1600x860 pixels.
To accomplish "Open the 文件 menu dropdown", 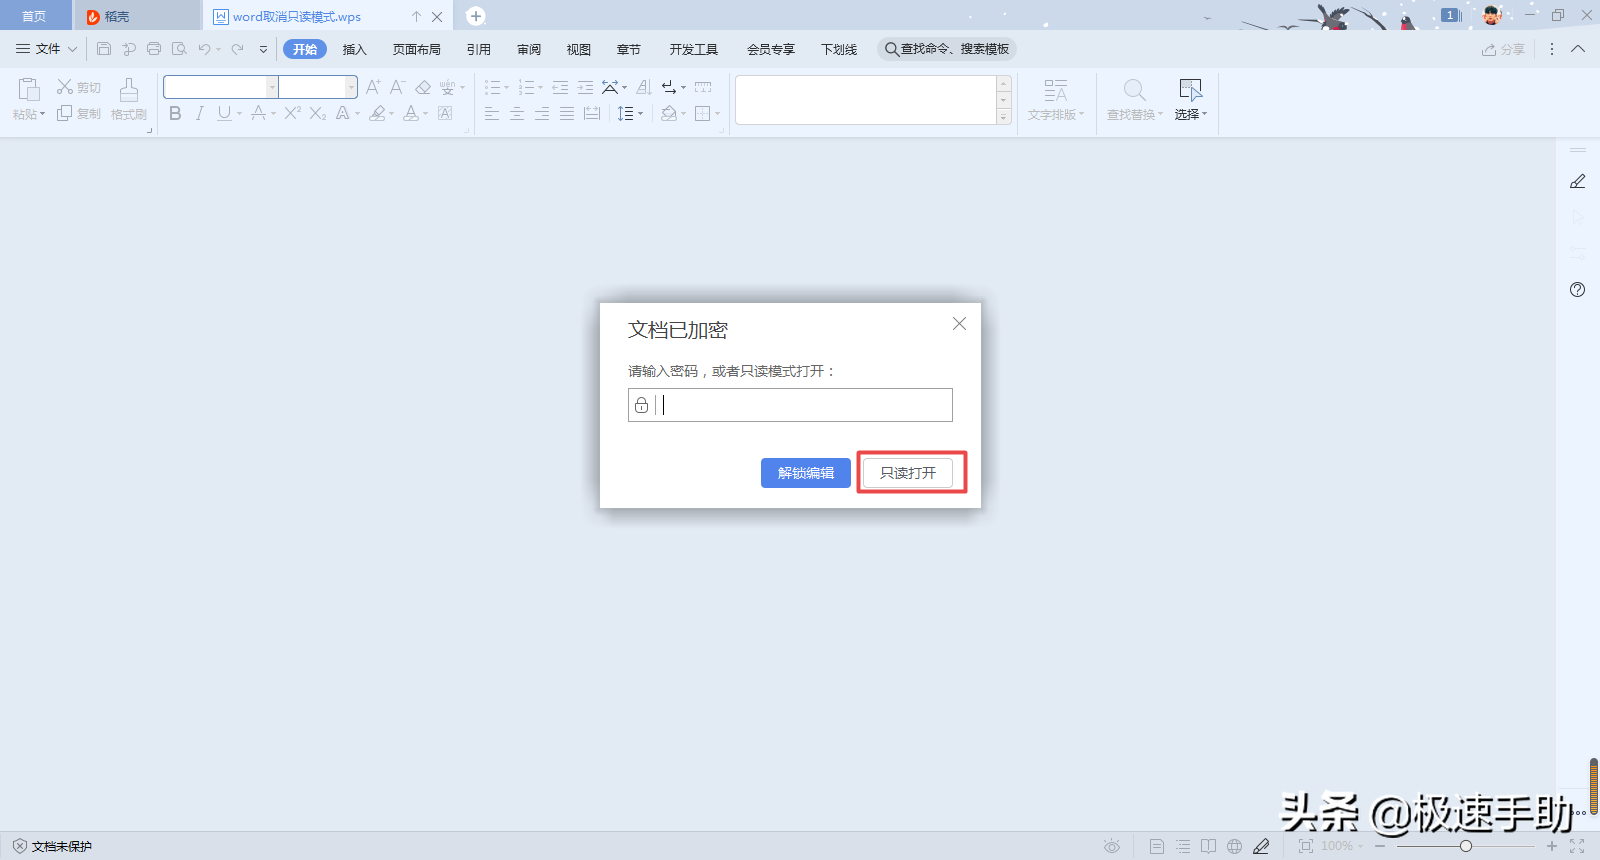I will [x=47, y=49].
